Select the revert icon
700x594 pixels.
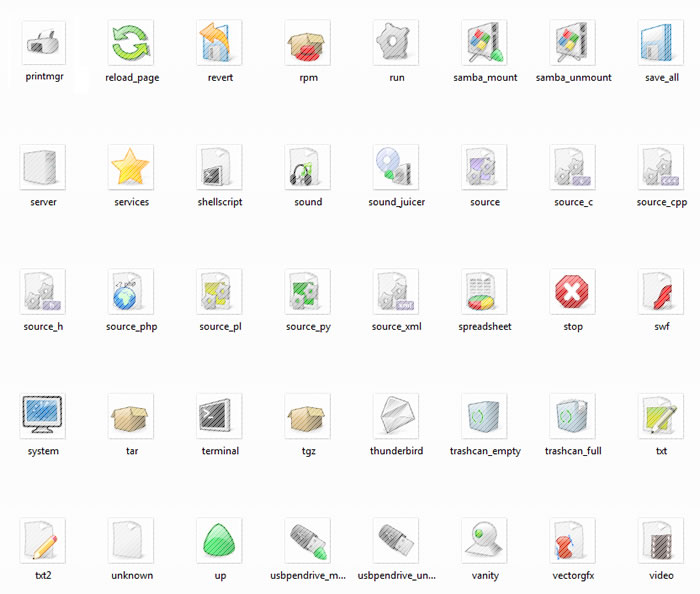pos(219,43)
